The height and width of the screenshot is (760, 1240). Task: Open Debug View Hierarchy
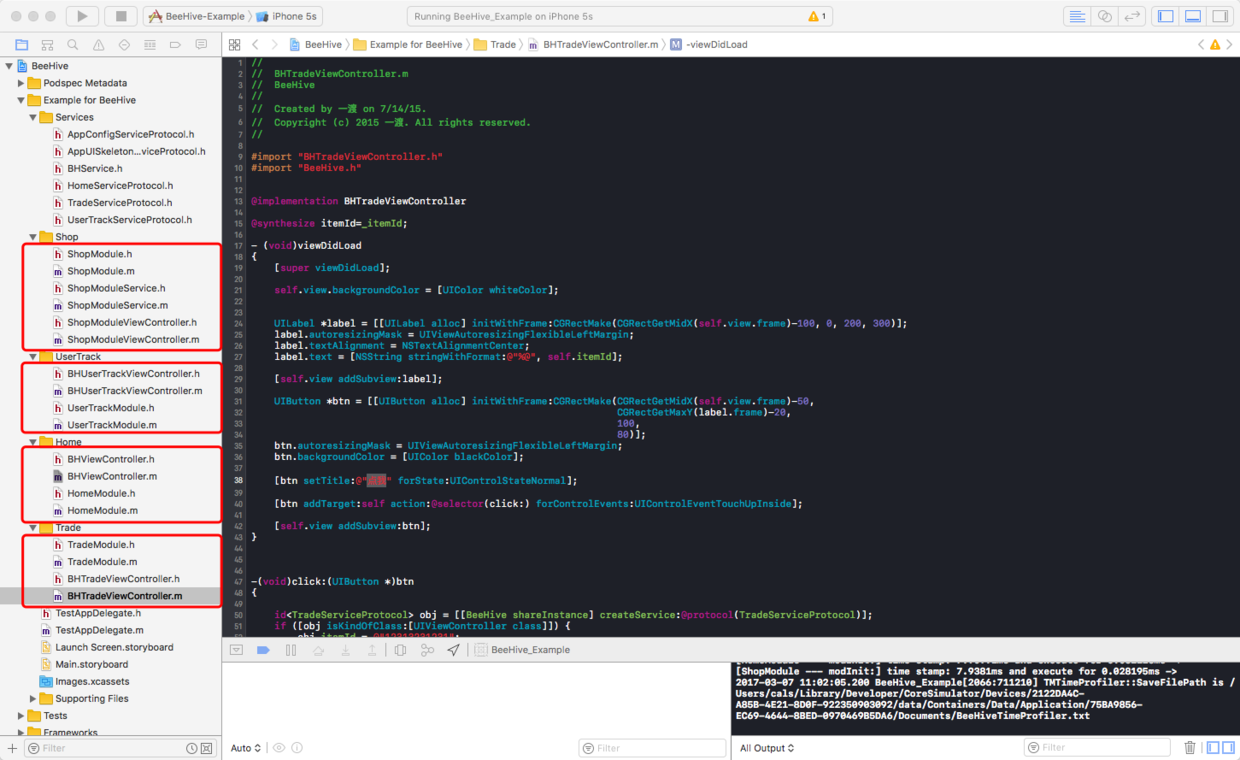point(400,650)
